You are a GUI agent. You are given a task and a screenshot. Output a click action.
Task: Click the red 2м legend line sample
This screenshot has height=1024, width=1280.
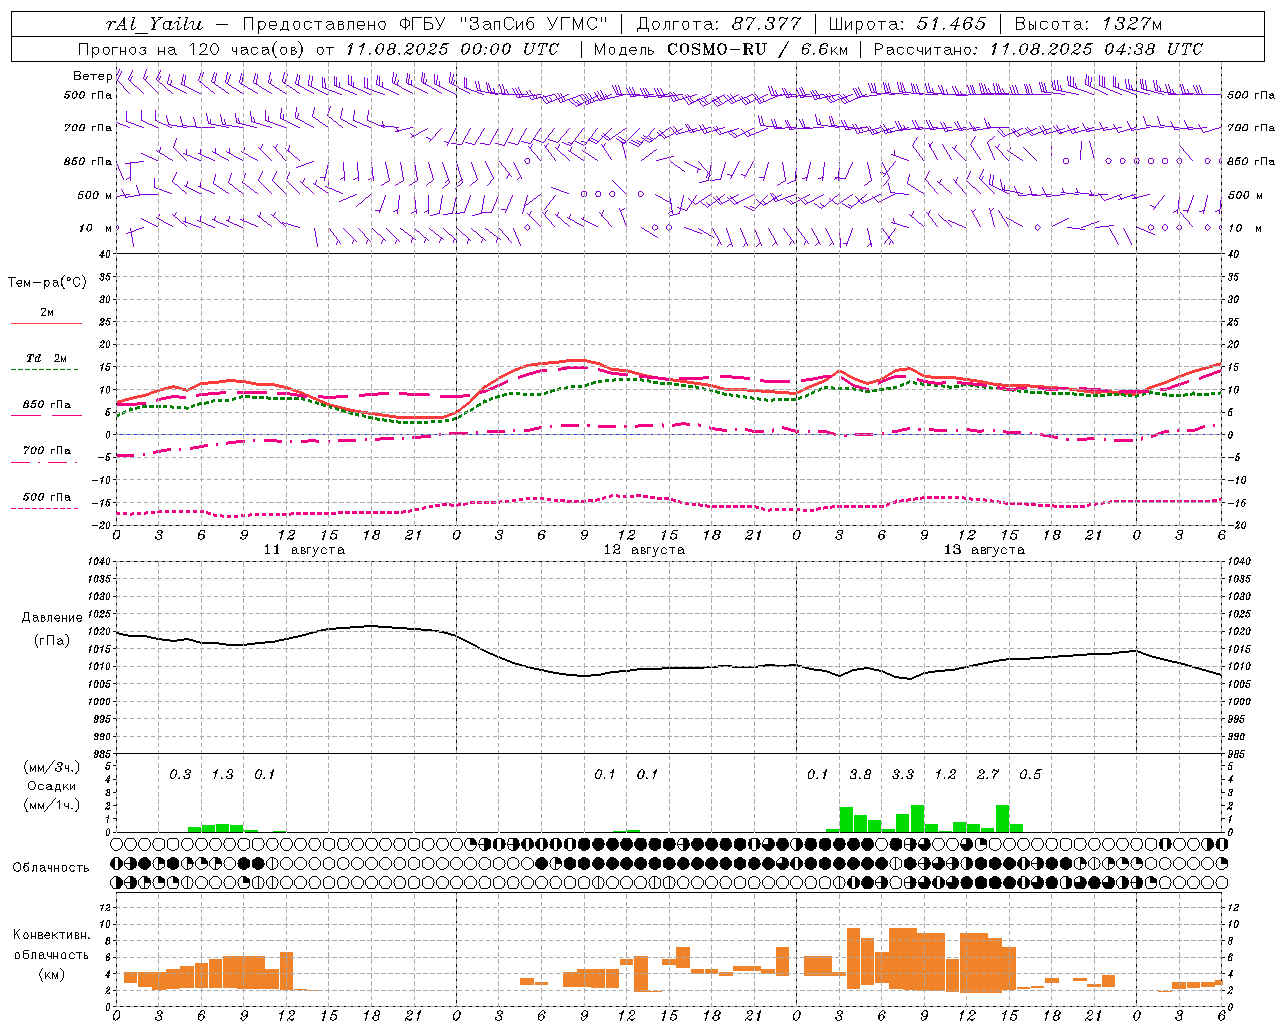coord(46,323)
